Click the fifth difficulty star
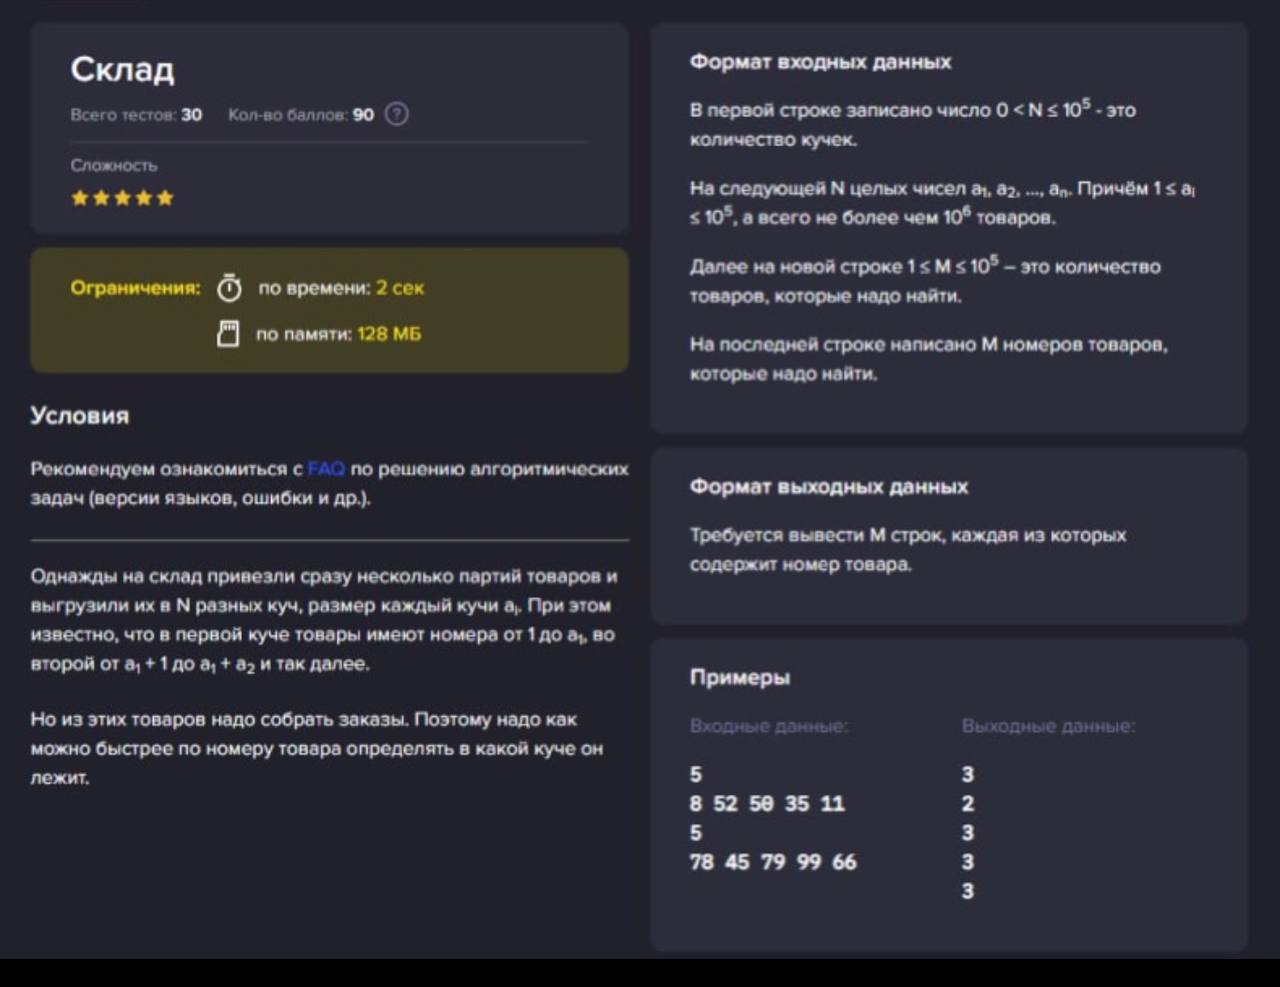The width and height of the screenshot is (1280, 987). (165, 198)
